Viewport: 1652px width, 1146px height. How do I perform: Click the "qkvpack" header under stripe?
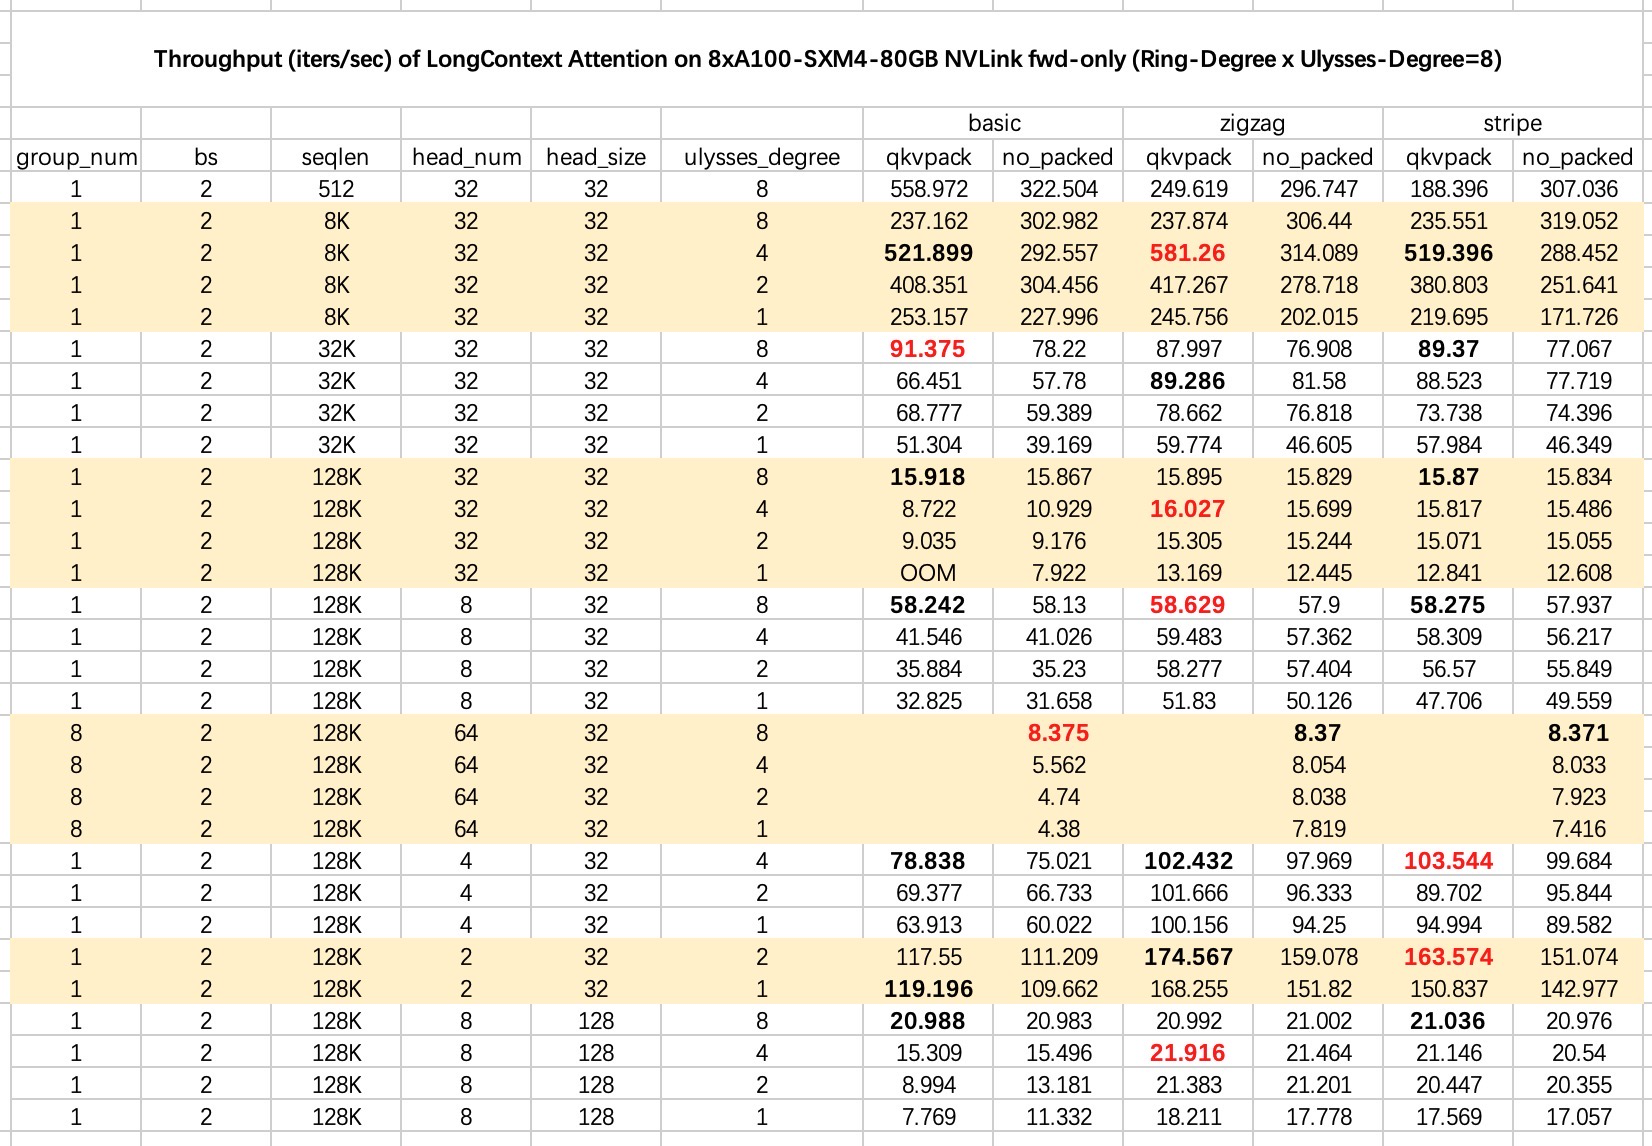1448,157
